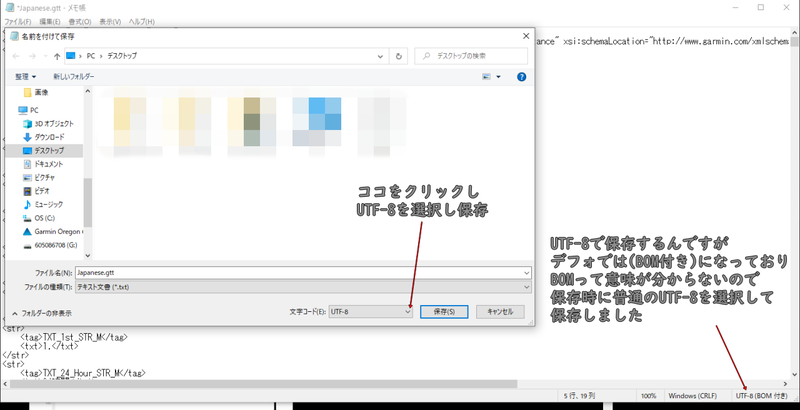
Task: Click デスクトップ in address breadcrumb
Action: click(x=122, y=56)
